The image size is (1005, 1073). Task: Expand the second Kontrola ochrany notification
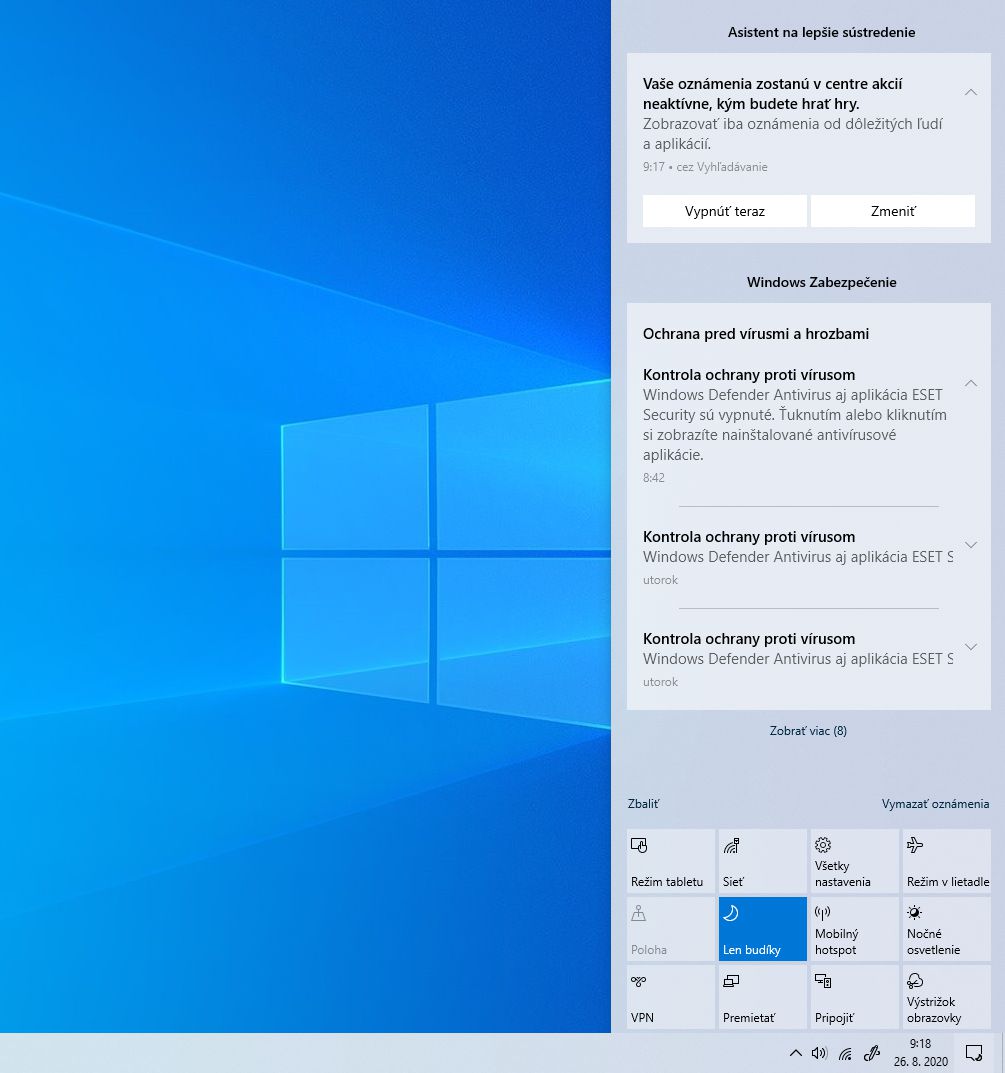click(971, 545)
